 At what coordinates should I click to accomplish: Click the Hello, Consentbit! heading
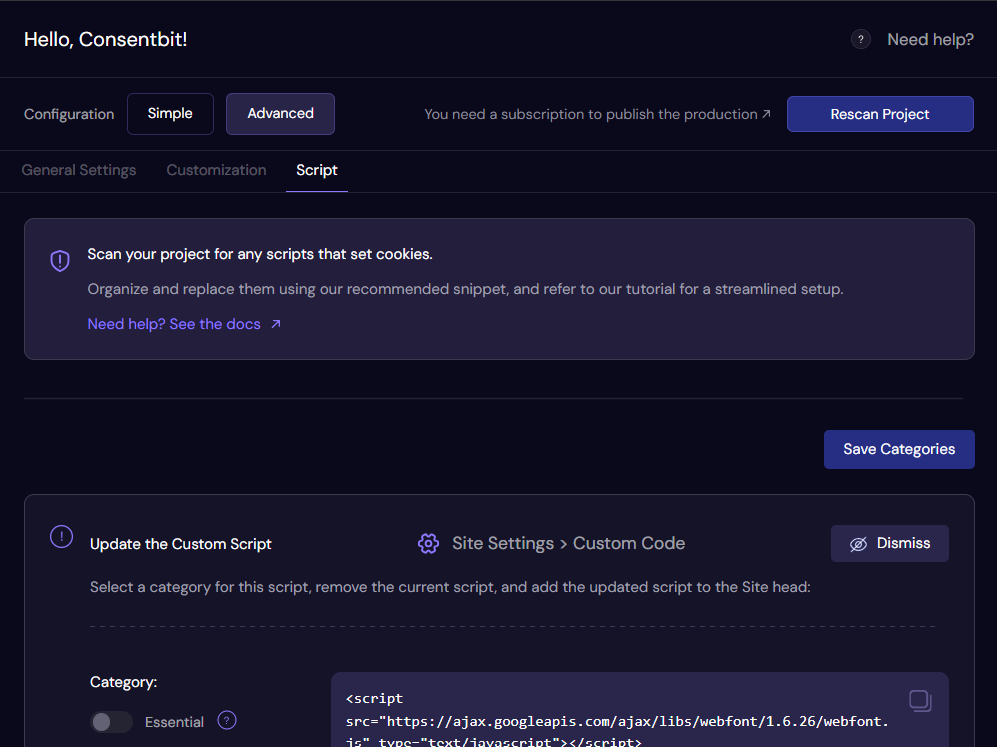[x=106, y=39]
